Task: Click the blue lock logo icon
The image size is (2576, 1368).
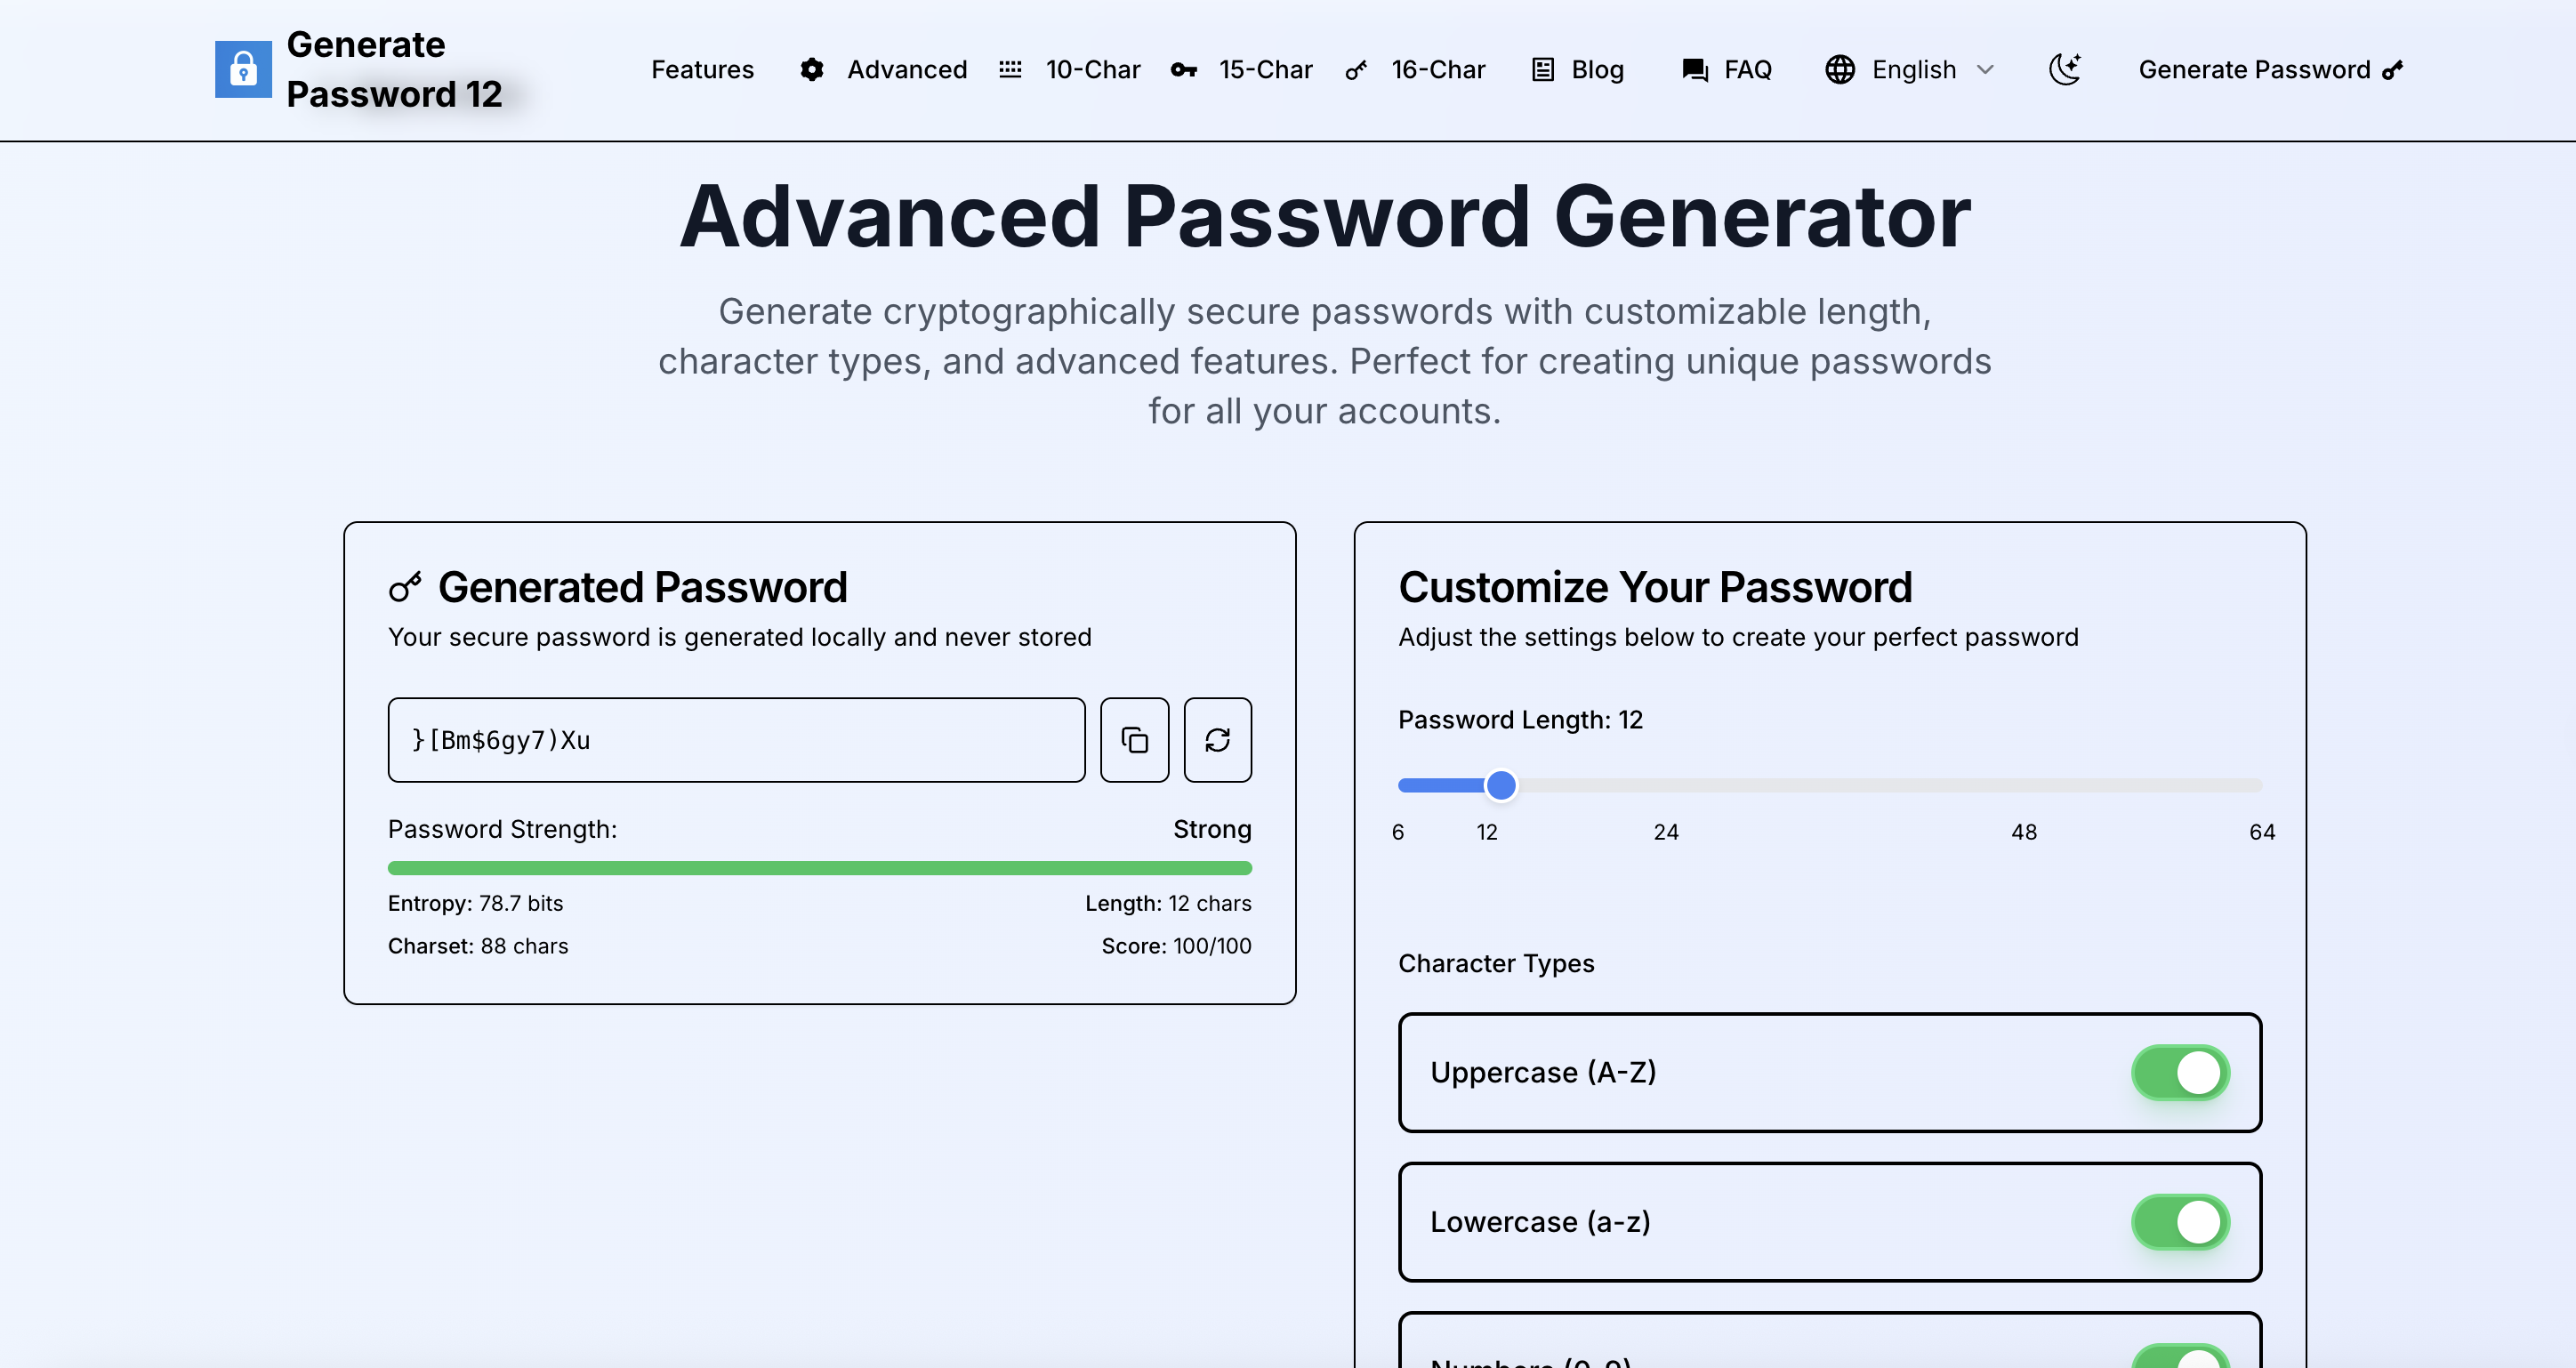Action: coord(243,69)
